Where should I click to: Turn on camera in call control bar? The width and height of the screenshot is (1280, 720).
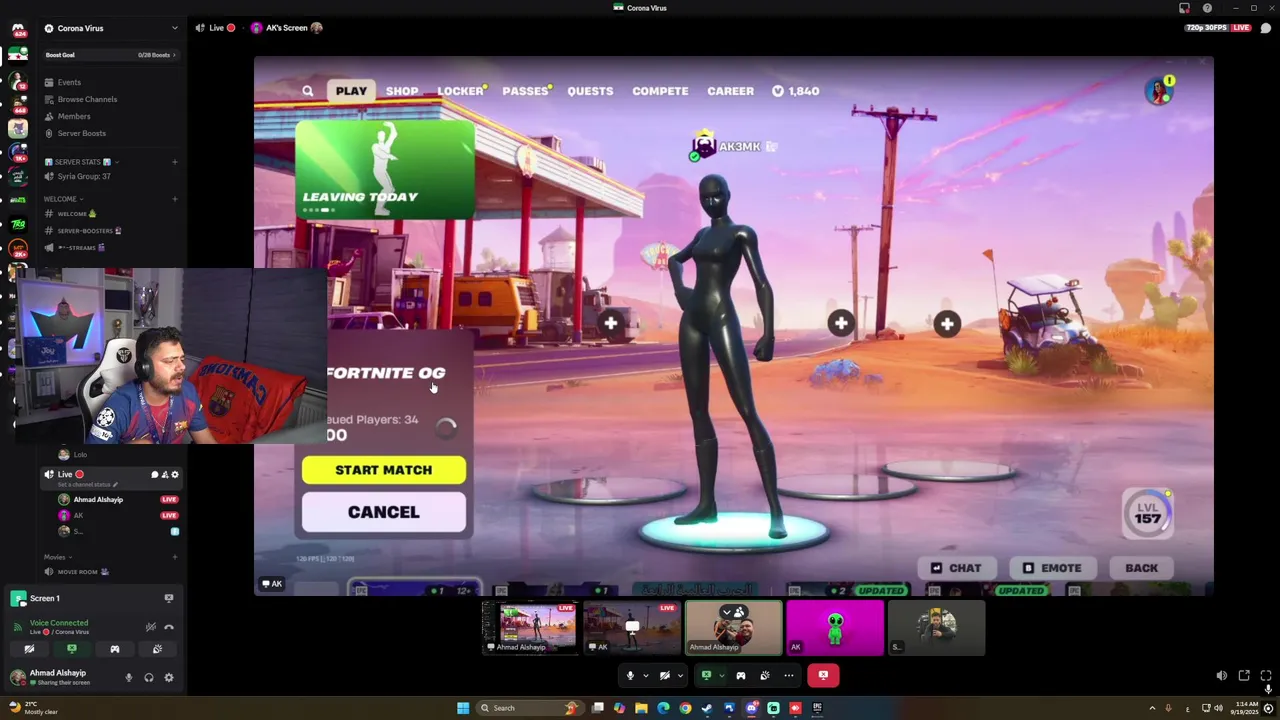coord(664,675)
